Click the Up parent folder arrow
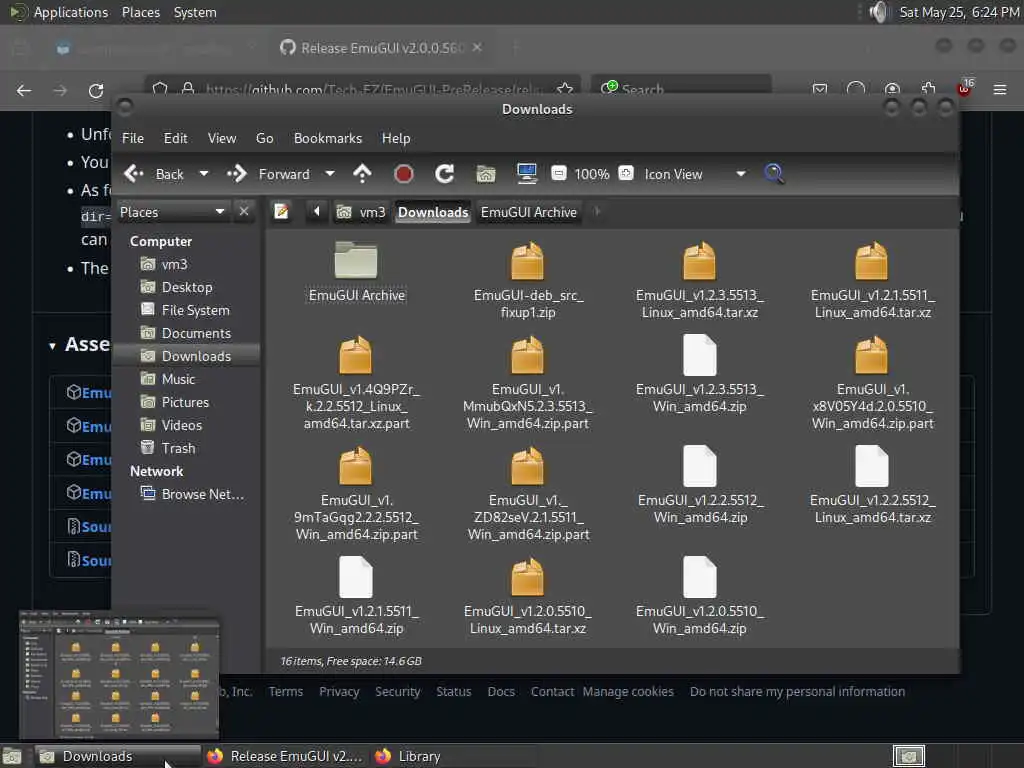 coord(362,174)
